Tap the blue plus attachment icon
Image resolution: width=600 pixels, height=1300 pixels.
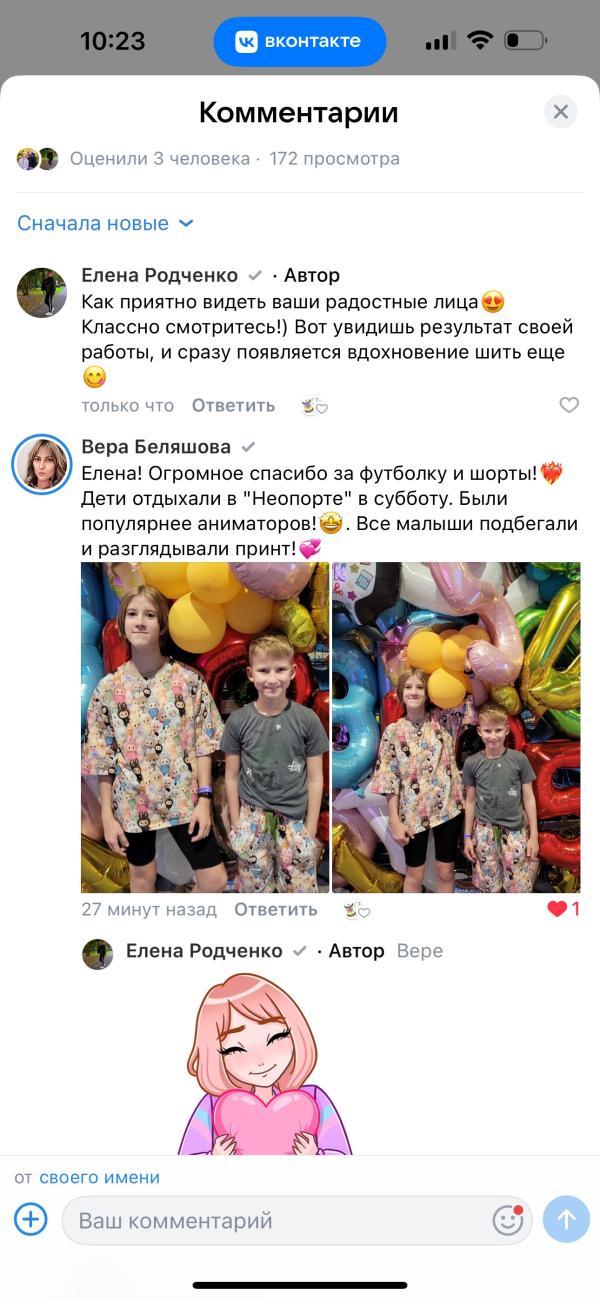click(x=31, y=1219)
